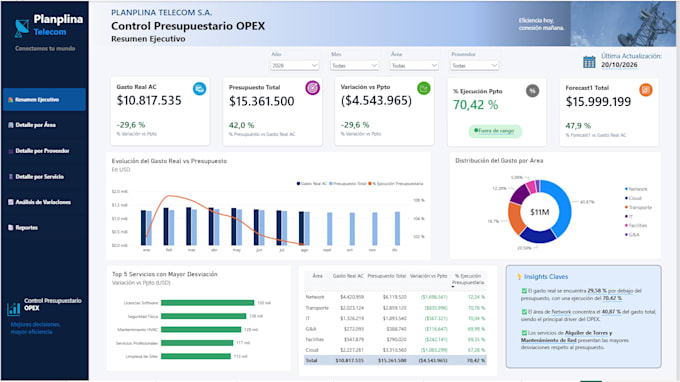Click the Fuera de rango status badge

click(495, 131)
